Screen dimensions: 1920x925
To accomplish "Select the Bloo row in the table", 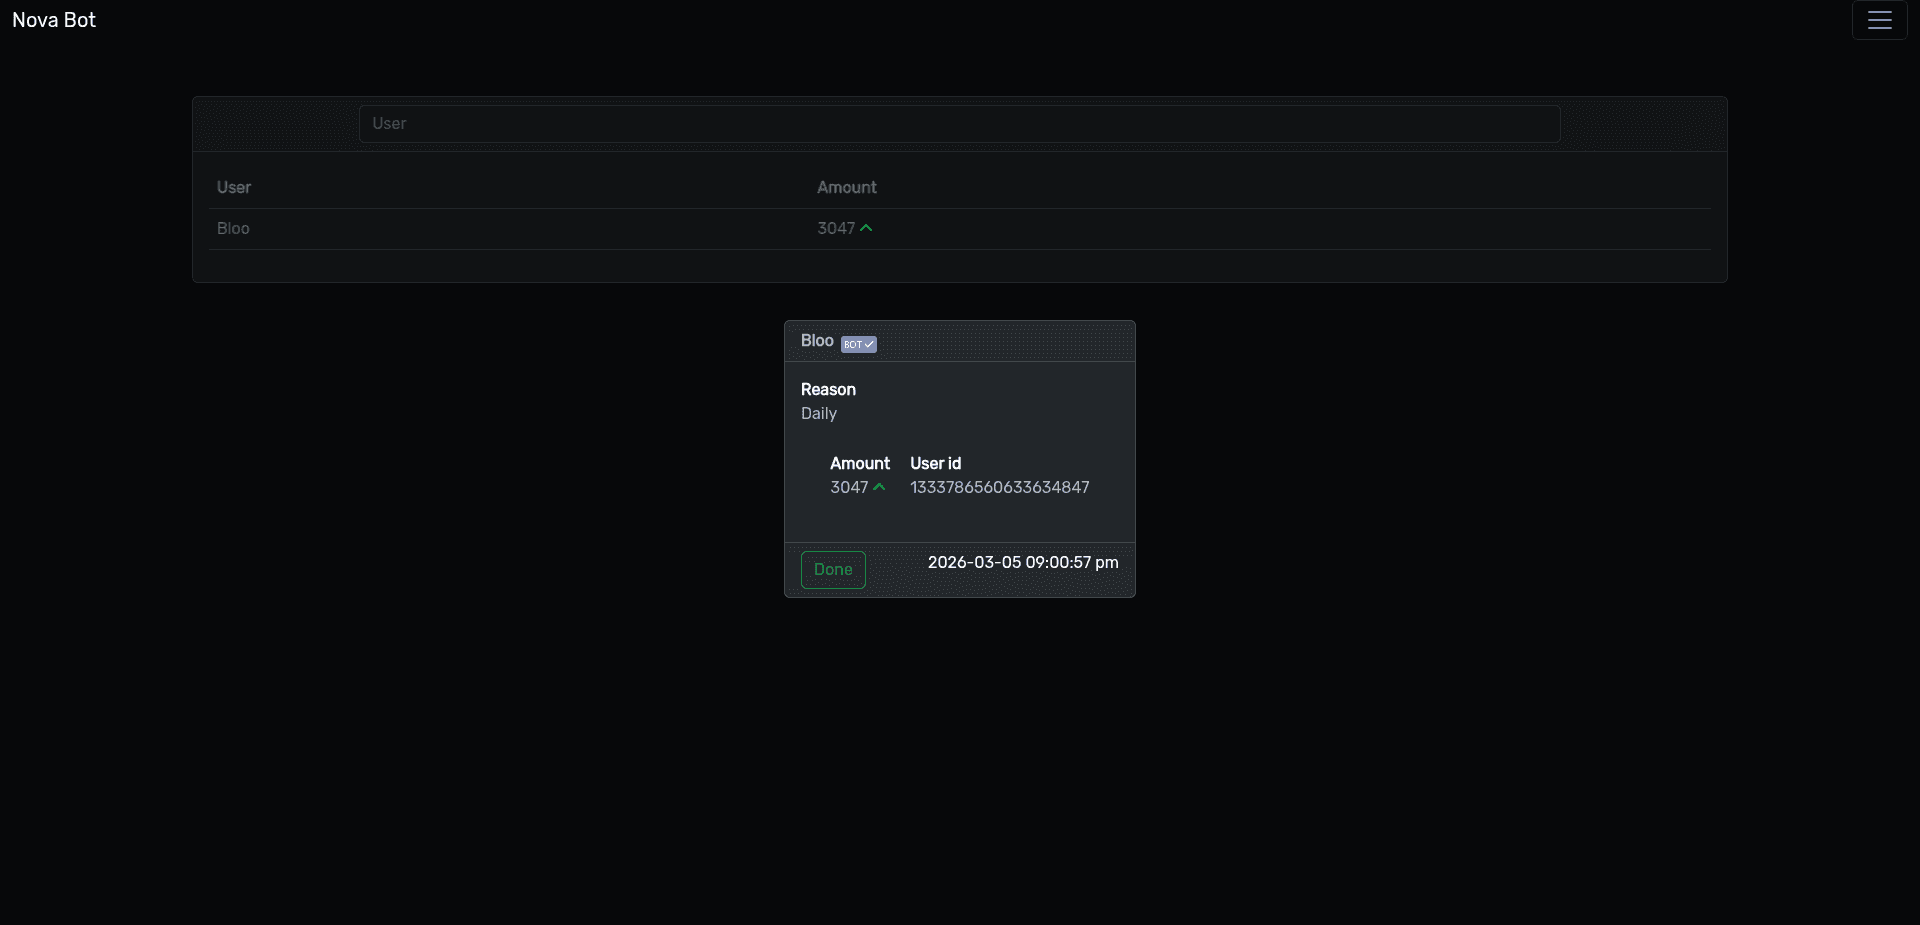I will pos(233,229).
